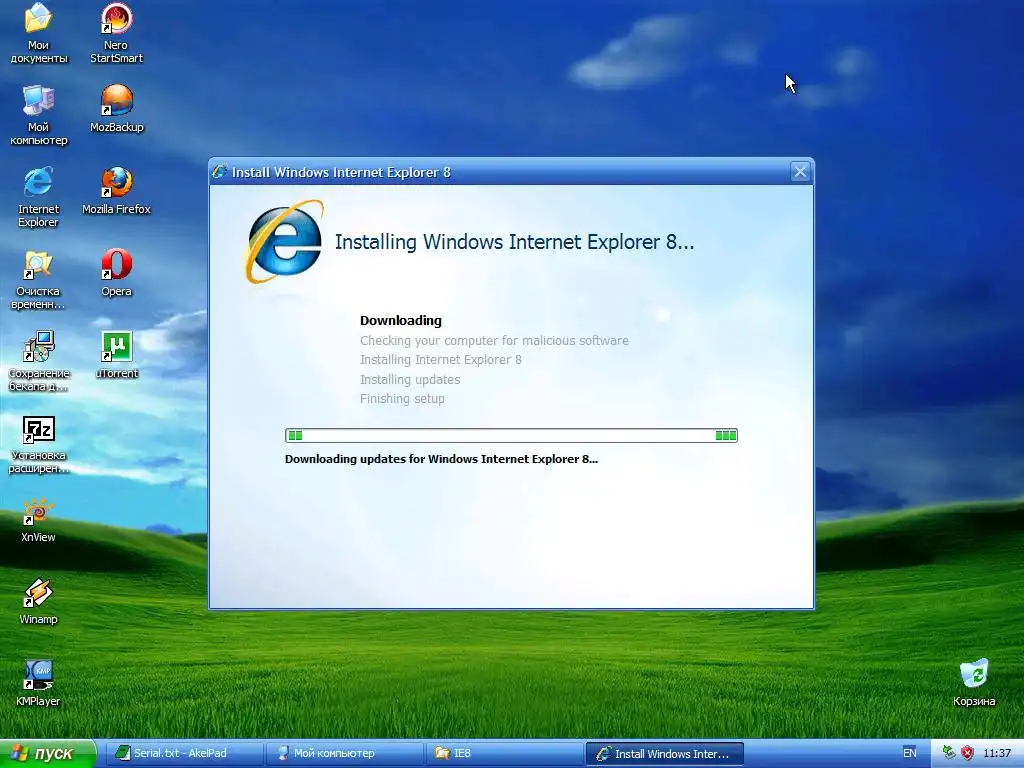Switch to Мой компьютер taskbar window

(x=343, y=754)
